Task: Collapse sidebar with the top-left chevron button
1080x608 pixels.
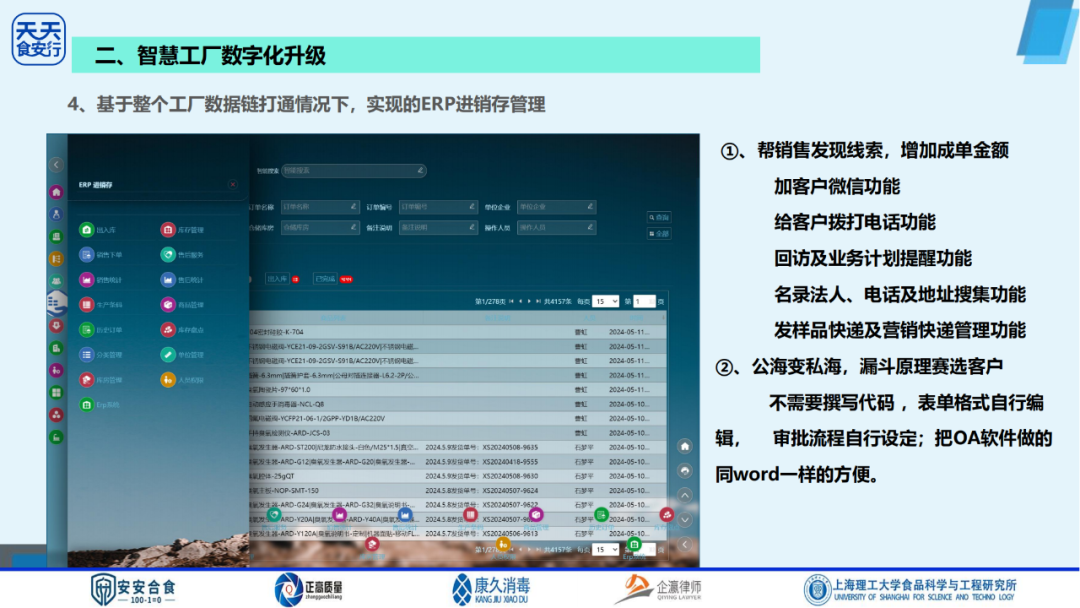Action: (56, 165)
